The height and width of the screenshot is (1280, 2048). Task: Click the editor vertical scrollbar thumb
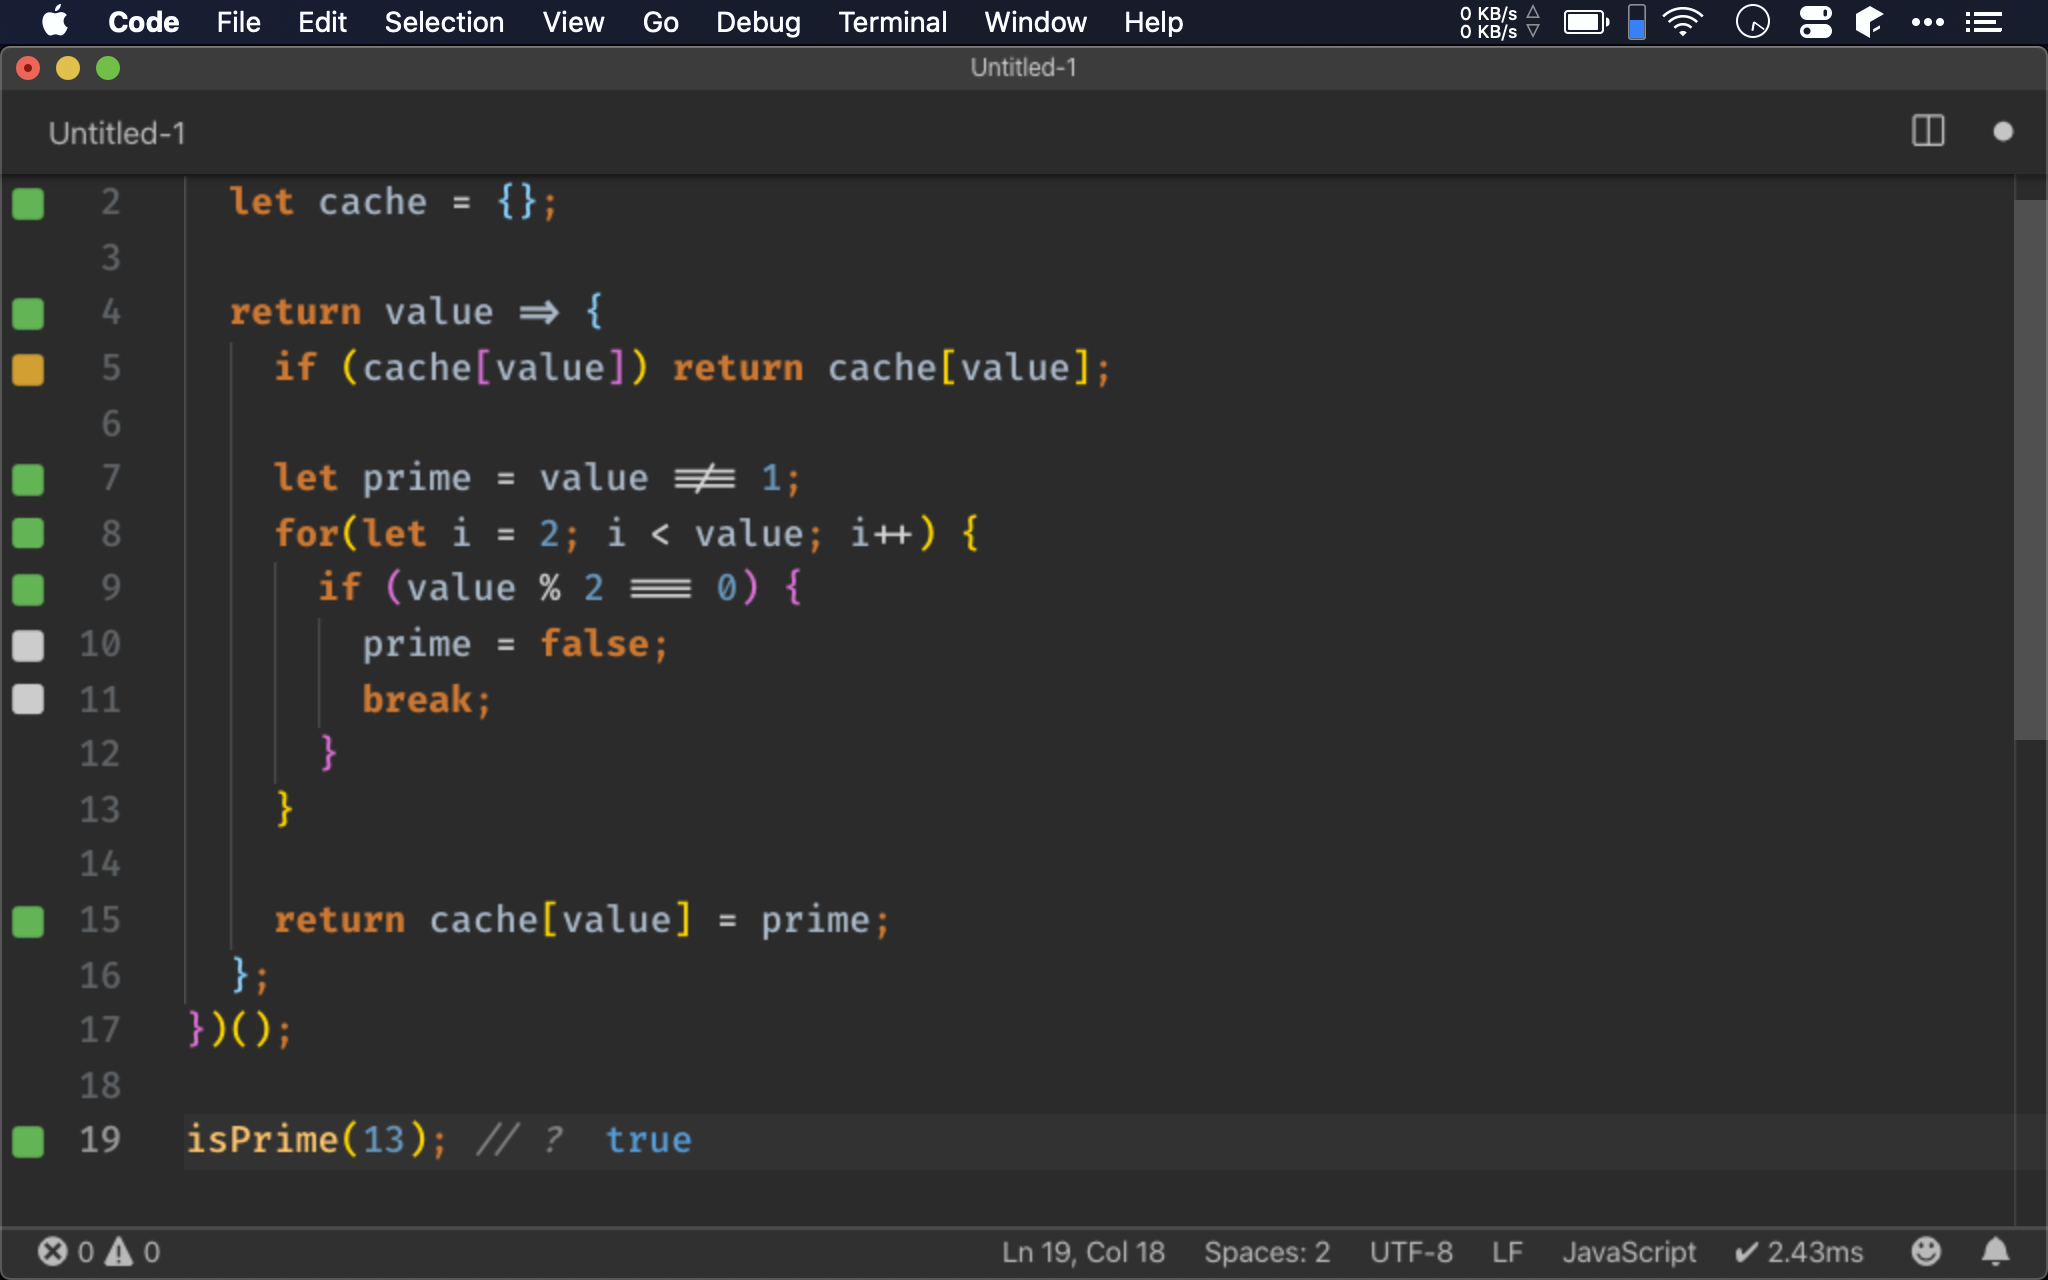[x=2029, y=470]
